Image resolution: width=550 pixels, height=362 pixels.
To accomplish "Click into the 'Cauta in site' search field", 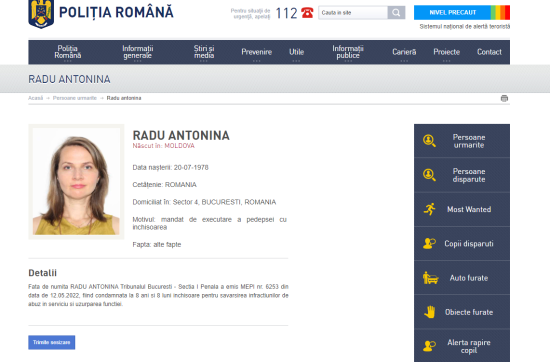I will [x=353, y=13].
